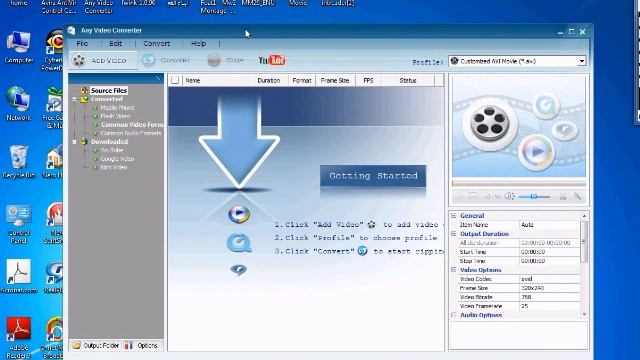Open the Help menu
The width and height of the screenshot is (640, 360).
point(199,43)
